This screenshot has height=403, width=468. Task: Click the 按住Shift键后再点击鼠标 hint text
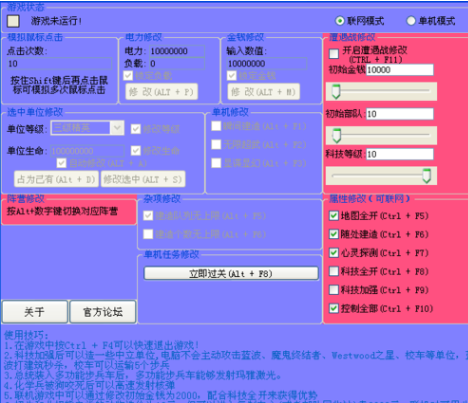point(59,85)
